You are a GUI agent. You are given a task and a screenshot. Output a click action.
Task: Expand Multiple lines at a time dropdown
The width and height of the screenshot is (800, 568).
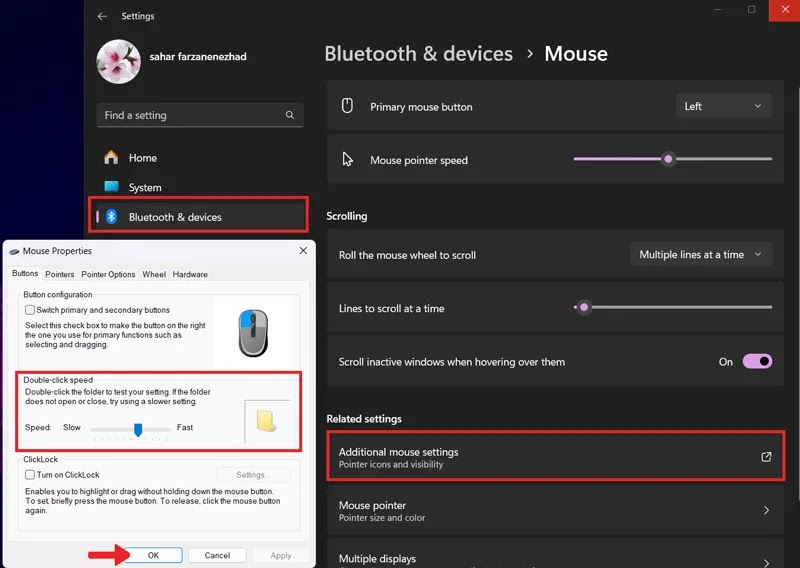point(701,254)
